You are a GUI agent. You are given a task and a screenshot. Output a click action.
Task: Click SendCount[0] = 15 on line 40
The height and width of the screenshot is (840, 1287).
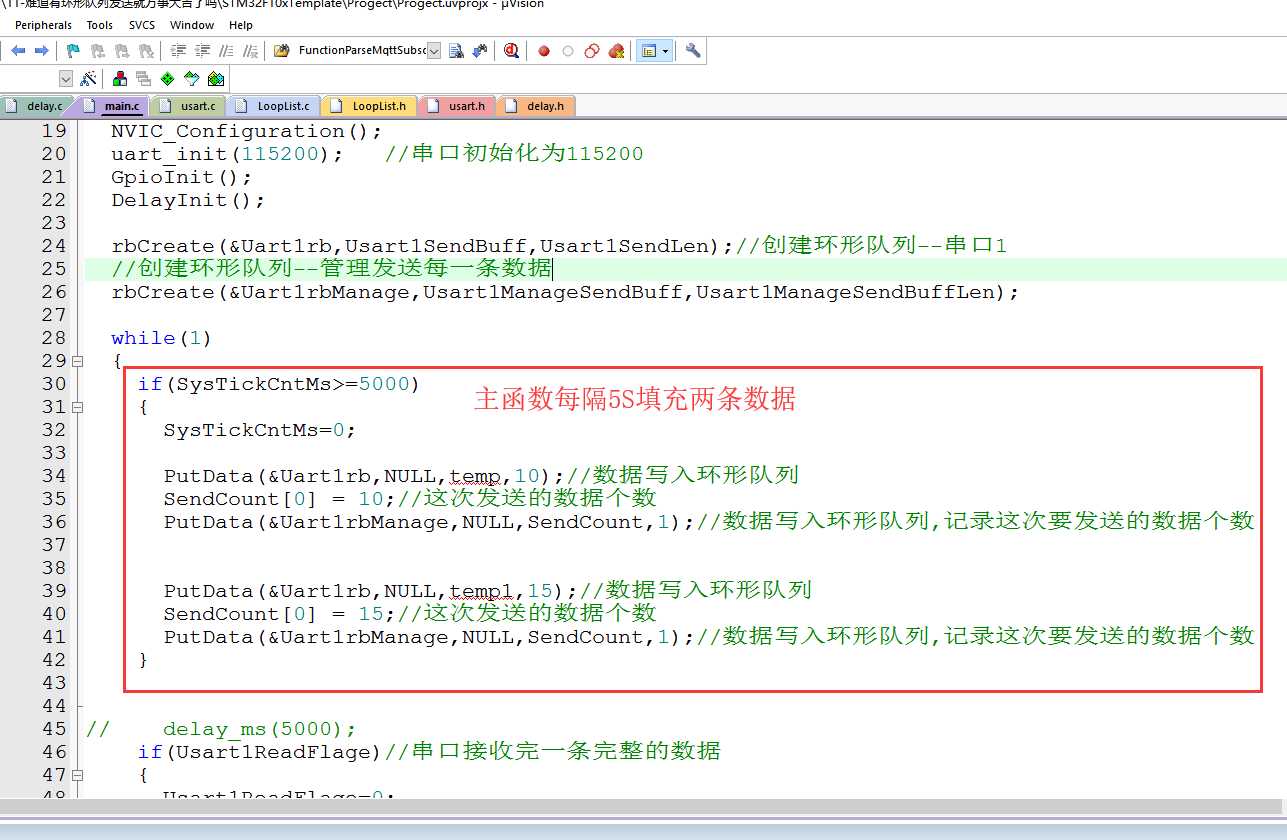click(273, 614)
